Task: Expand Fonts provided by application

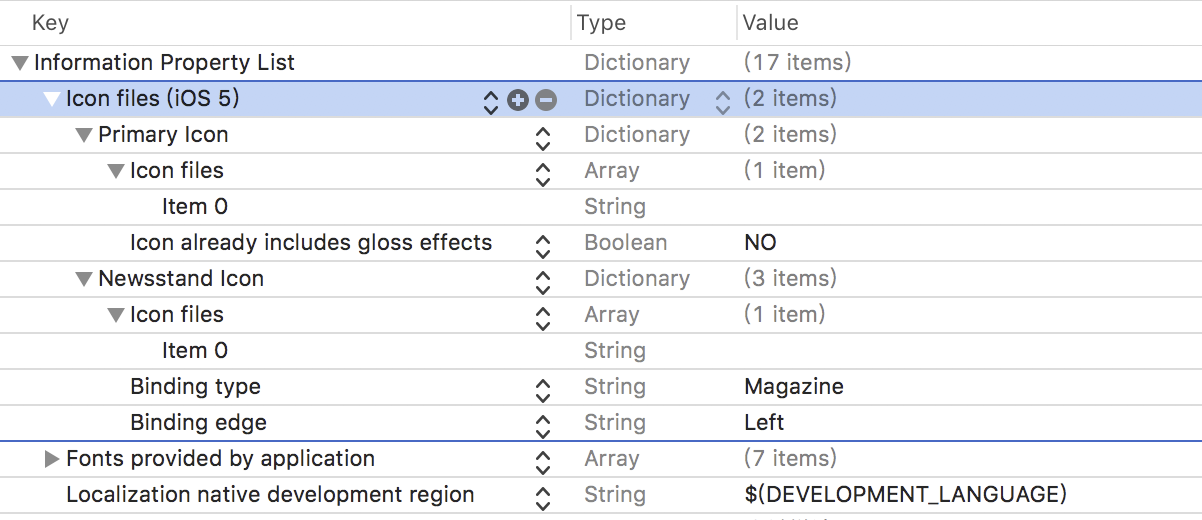Action: [x=52, y=459]
